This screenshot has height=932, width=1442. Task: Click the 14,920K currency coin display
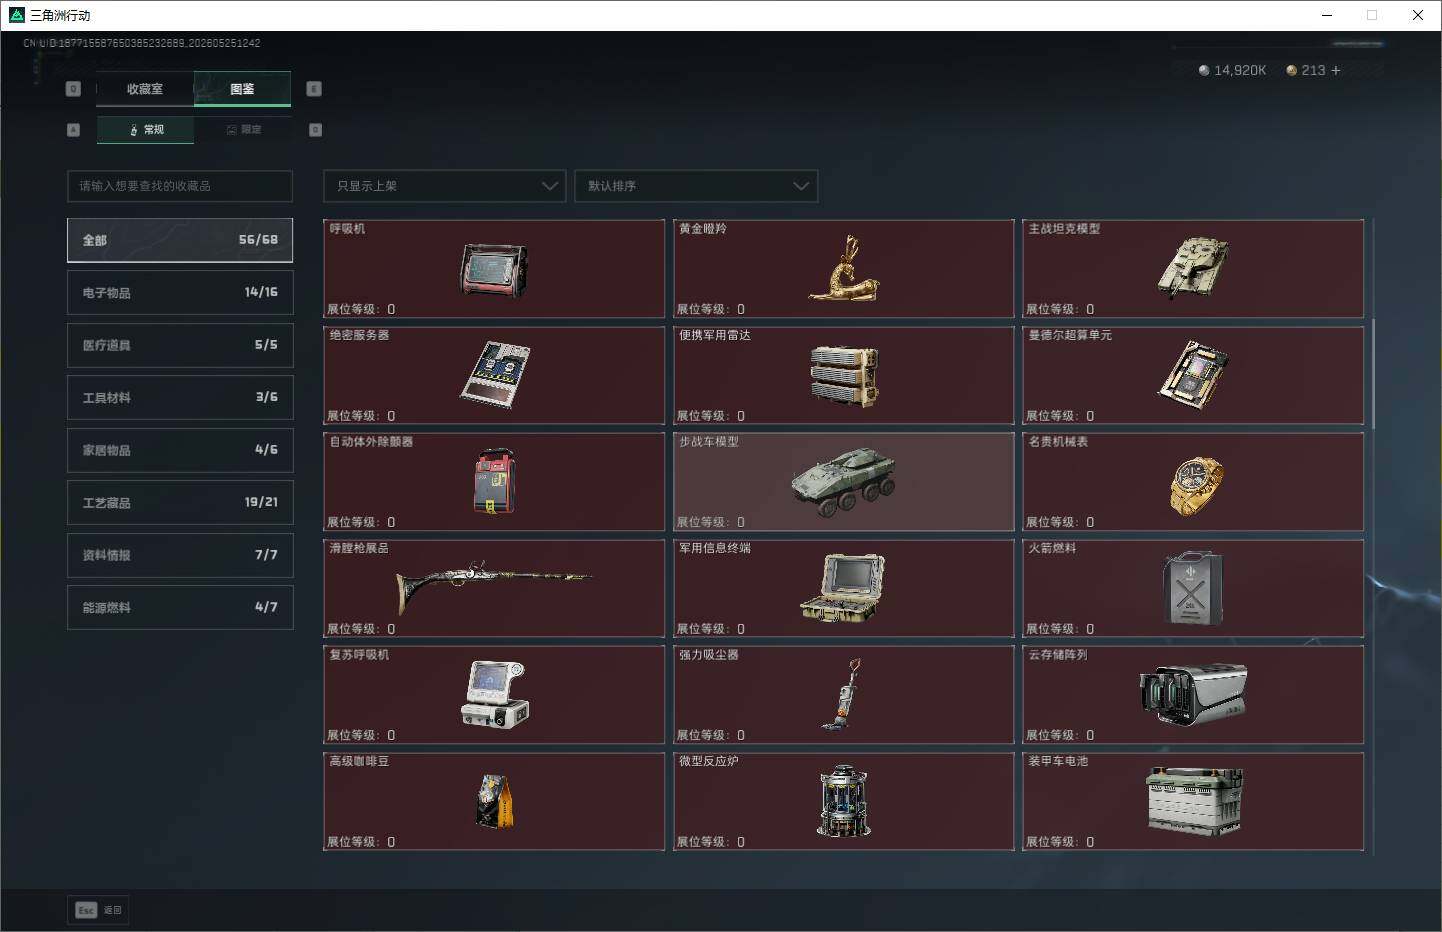(x=1232, y=70)
